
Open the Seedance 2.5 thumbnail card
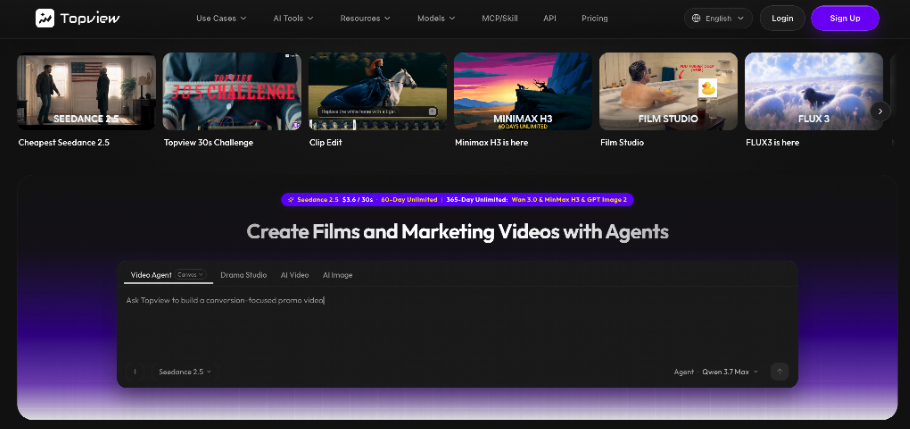(x=86, y=91)
